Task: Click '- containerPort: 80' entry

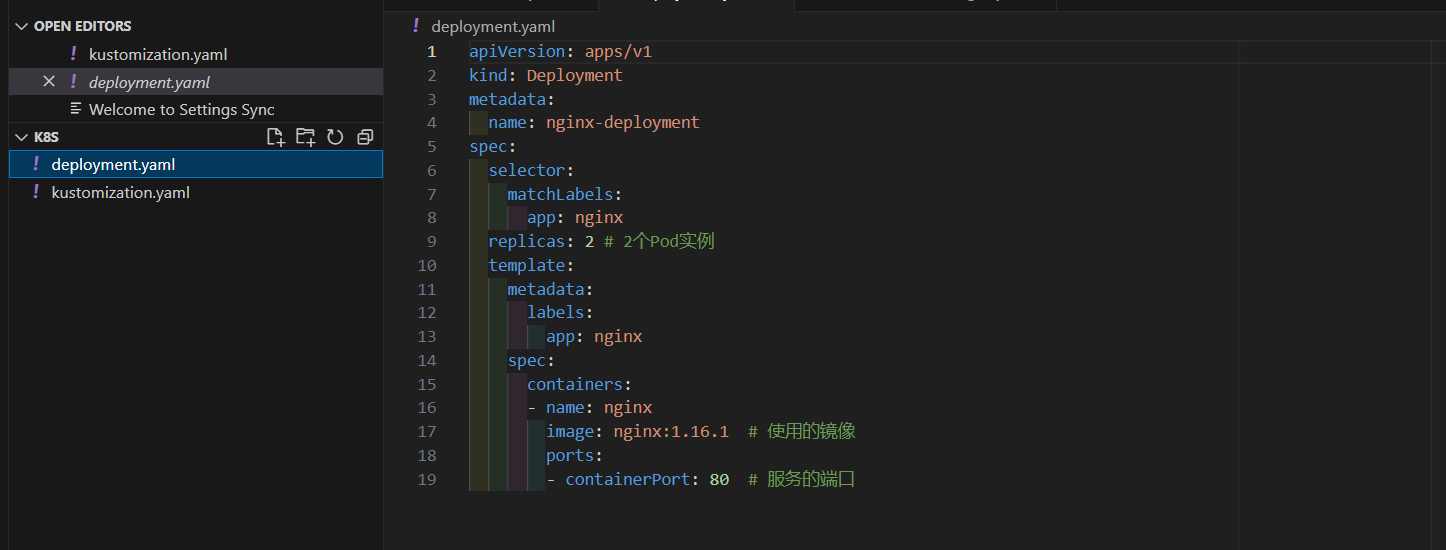Action: 637,480
